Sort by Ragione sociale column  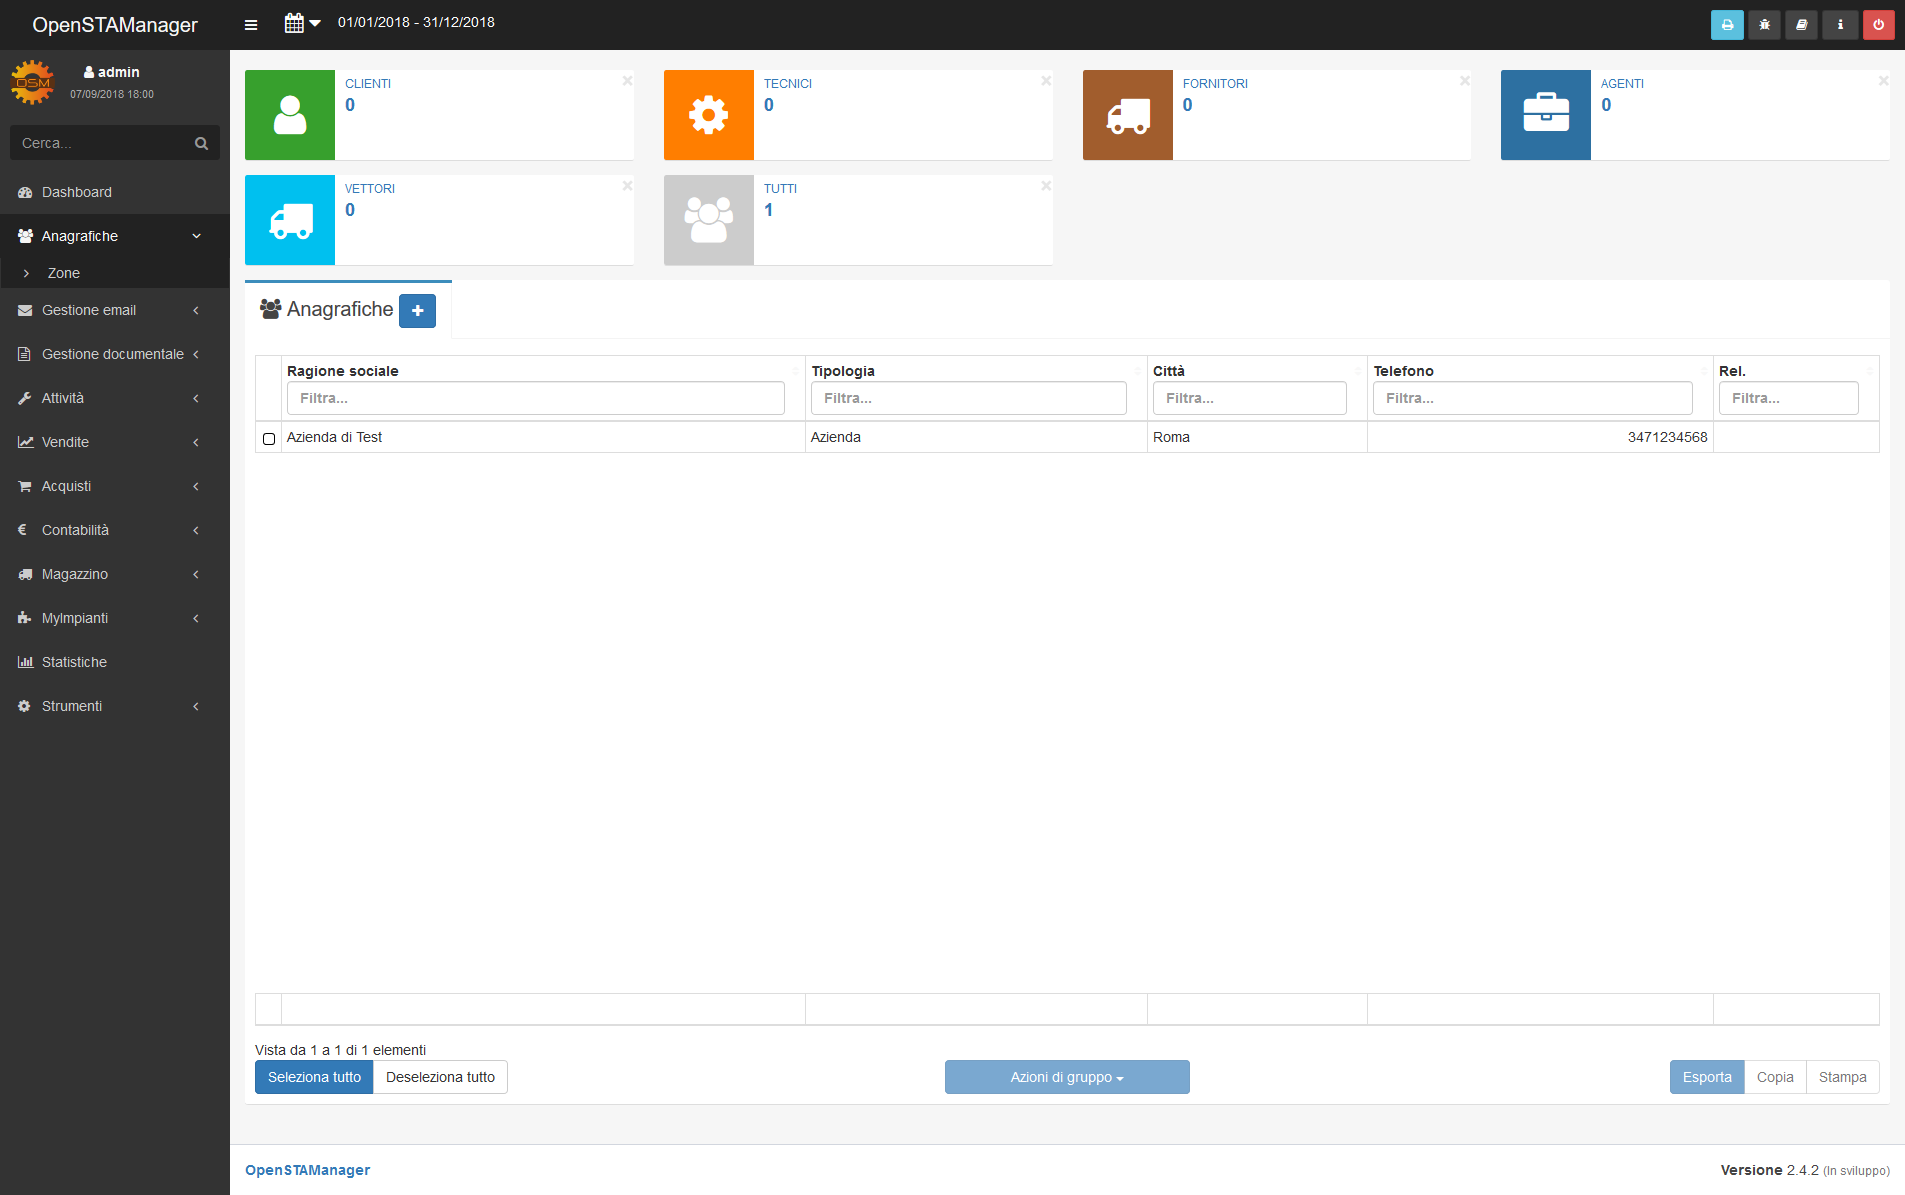click(x=343, y=371)
